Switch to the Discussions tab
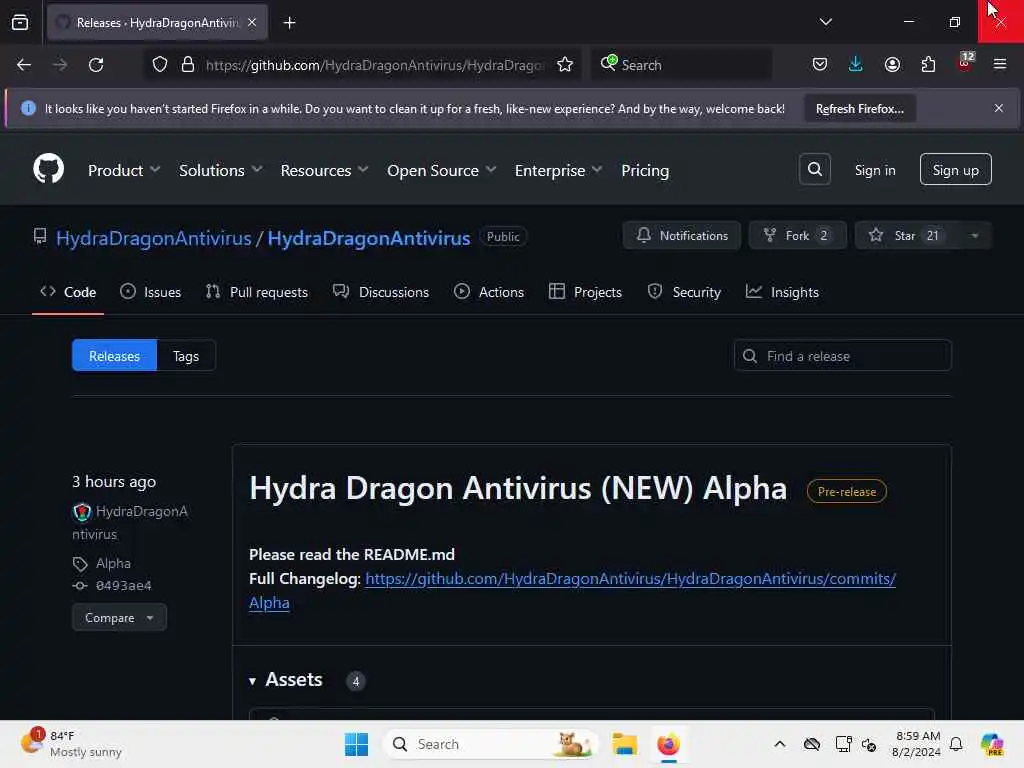 click(x=381, y=292)
